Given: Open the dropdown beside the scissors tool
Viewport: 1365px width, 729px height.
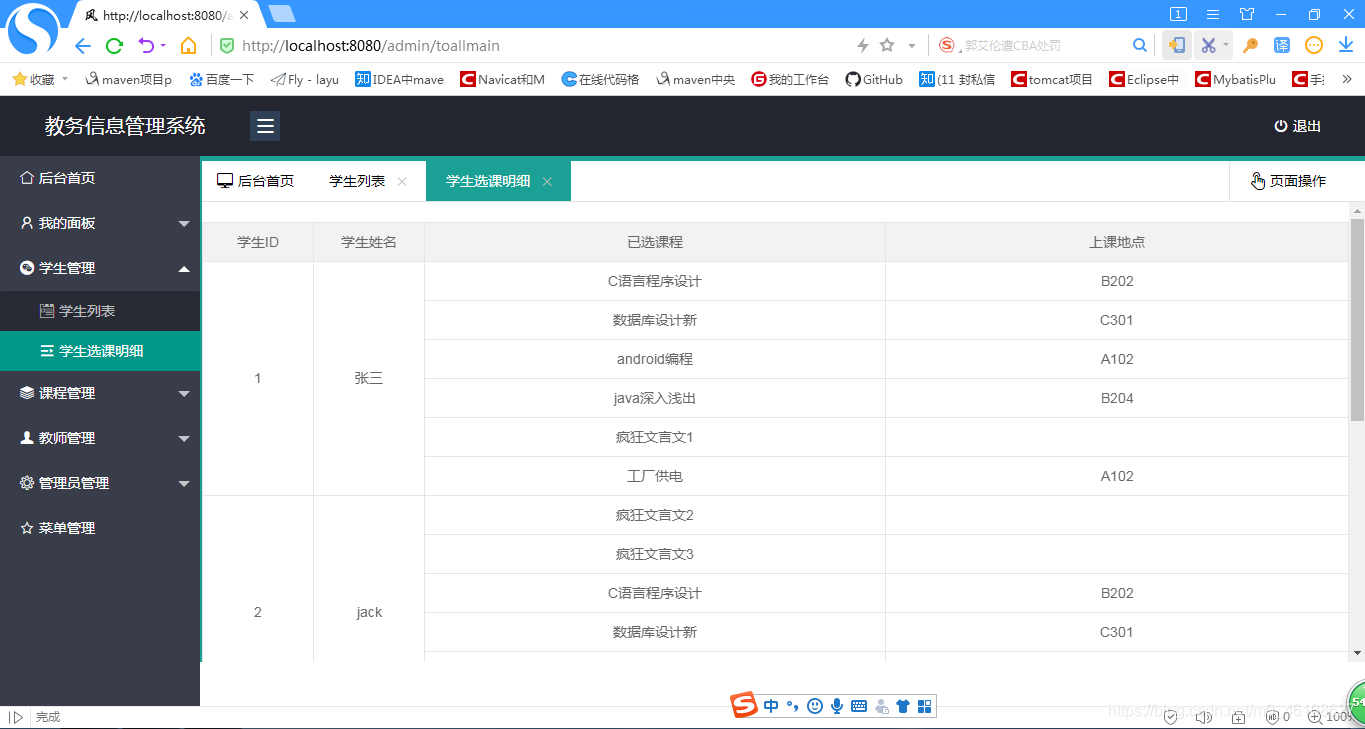Looking at the screenshot, I should point(1226,45).
